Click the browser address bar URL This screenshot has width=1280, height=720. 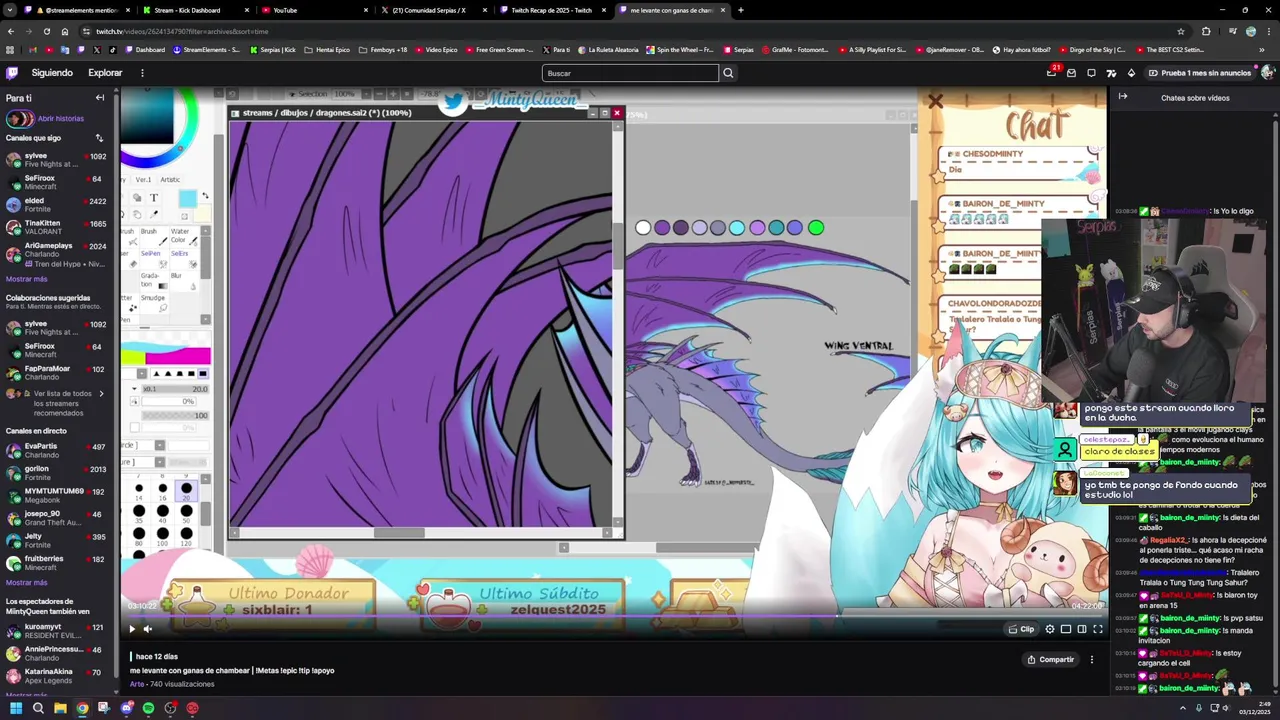182,31
